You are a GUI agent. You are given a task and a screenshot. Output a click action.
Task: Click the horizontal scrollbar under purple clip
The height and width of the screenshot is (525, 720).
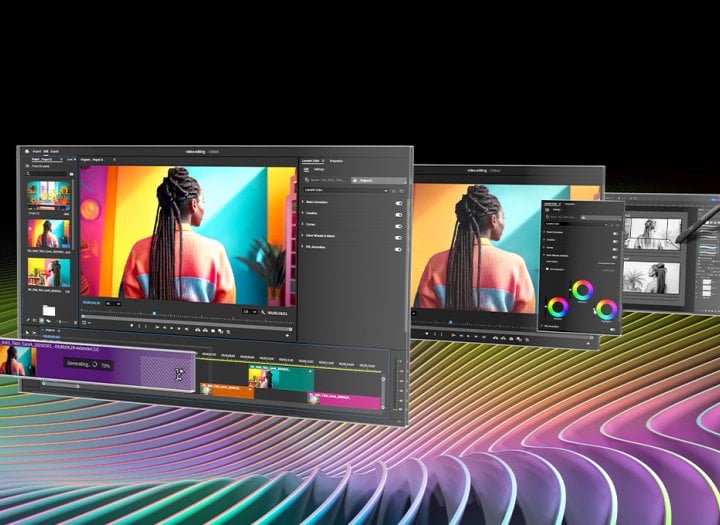click(x=61, y=384)
